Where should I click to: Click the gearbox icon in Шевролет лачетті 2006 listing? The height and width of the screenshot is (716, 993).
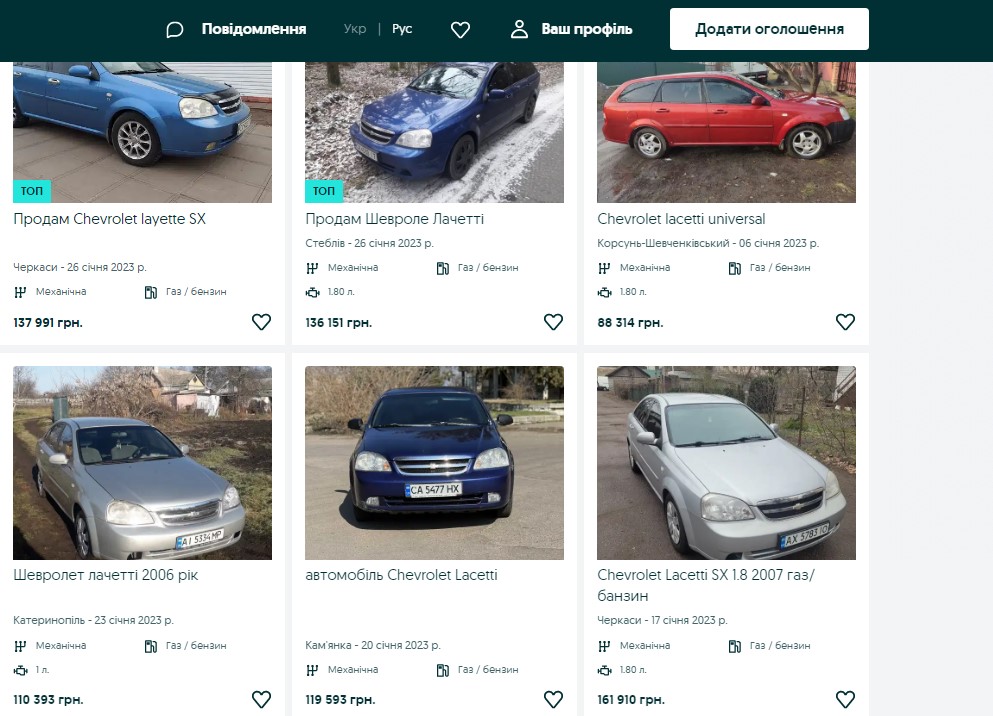tap(20, 646)
